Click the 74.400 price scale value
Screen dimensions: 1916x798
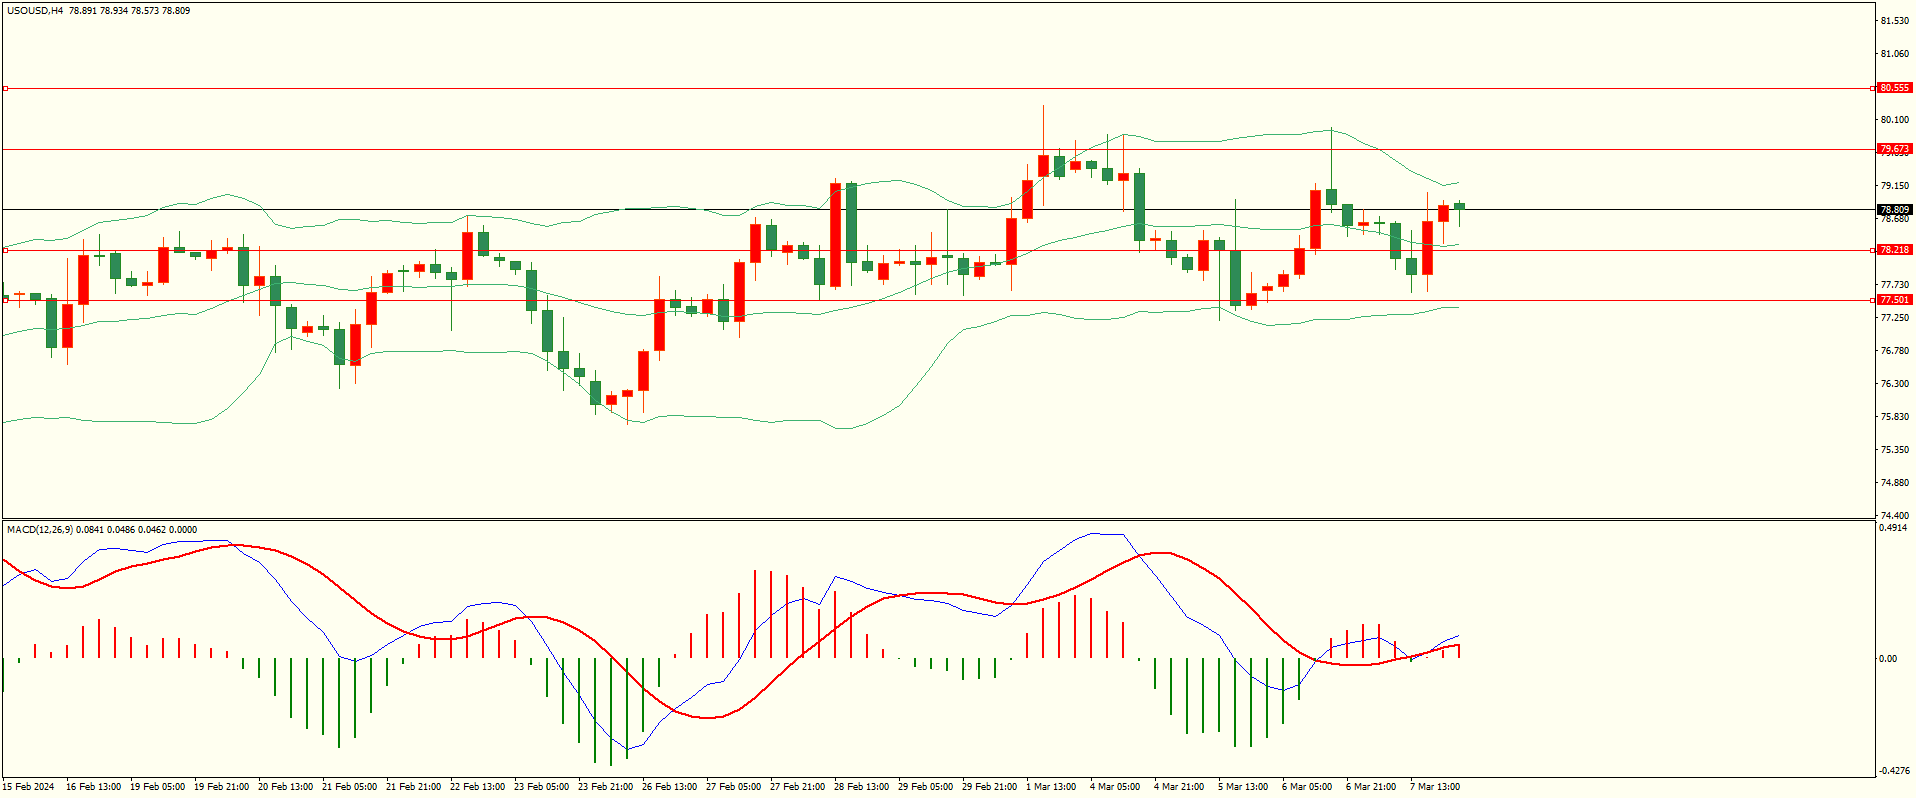[1894, 516]
